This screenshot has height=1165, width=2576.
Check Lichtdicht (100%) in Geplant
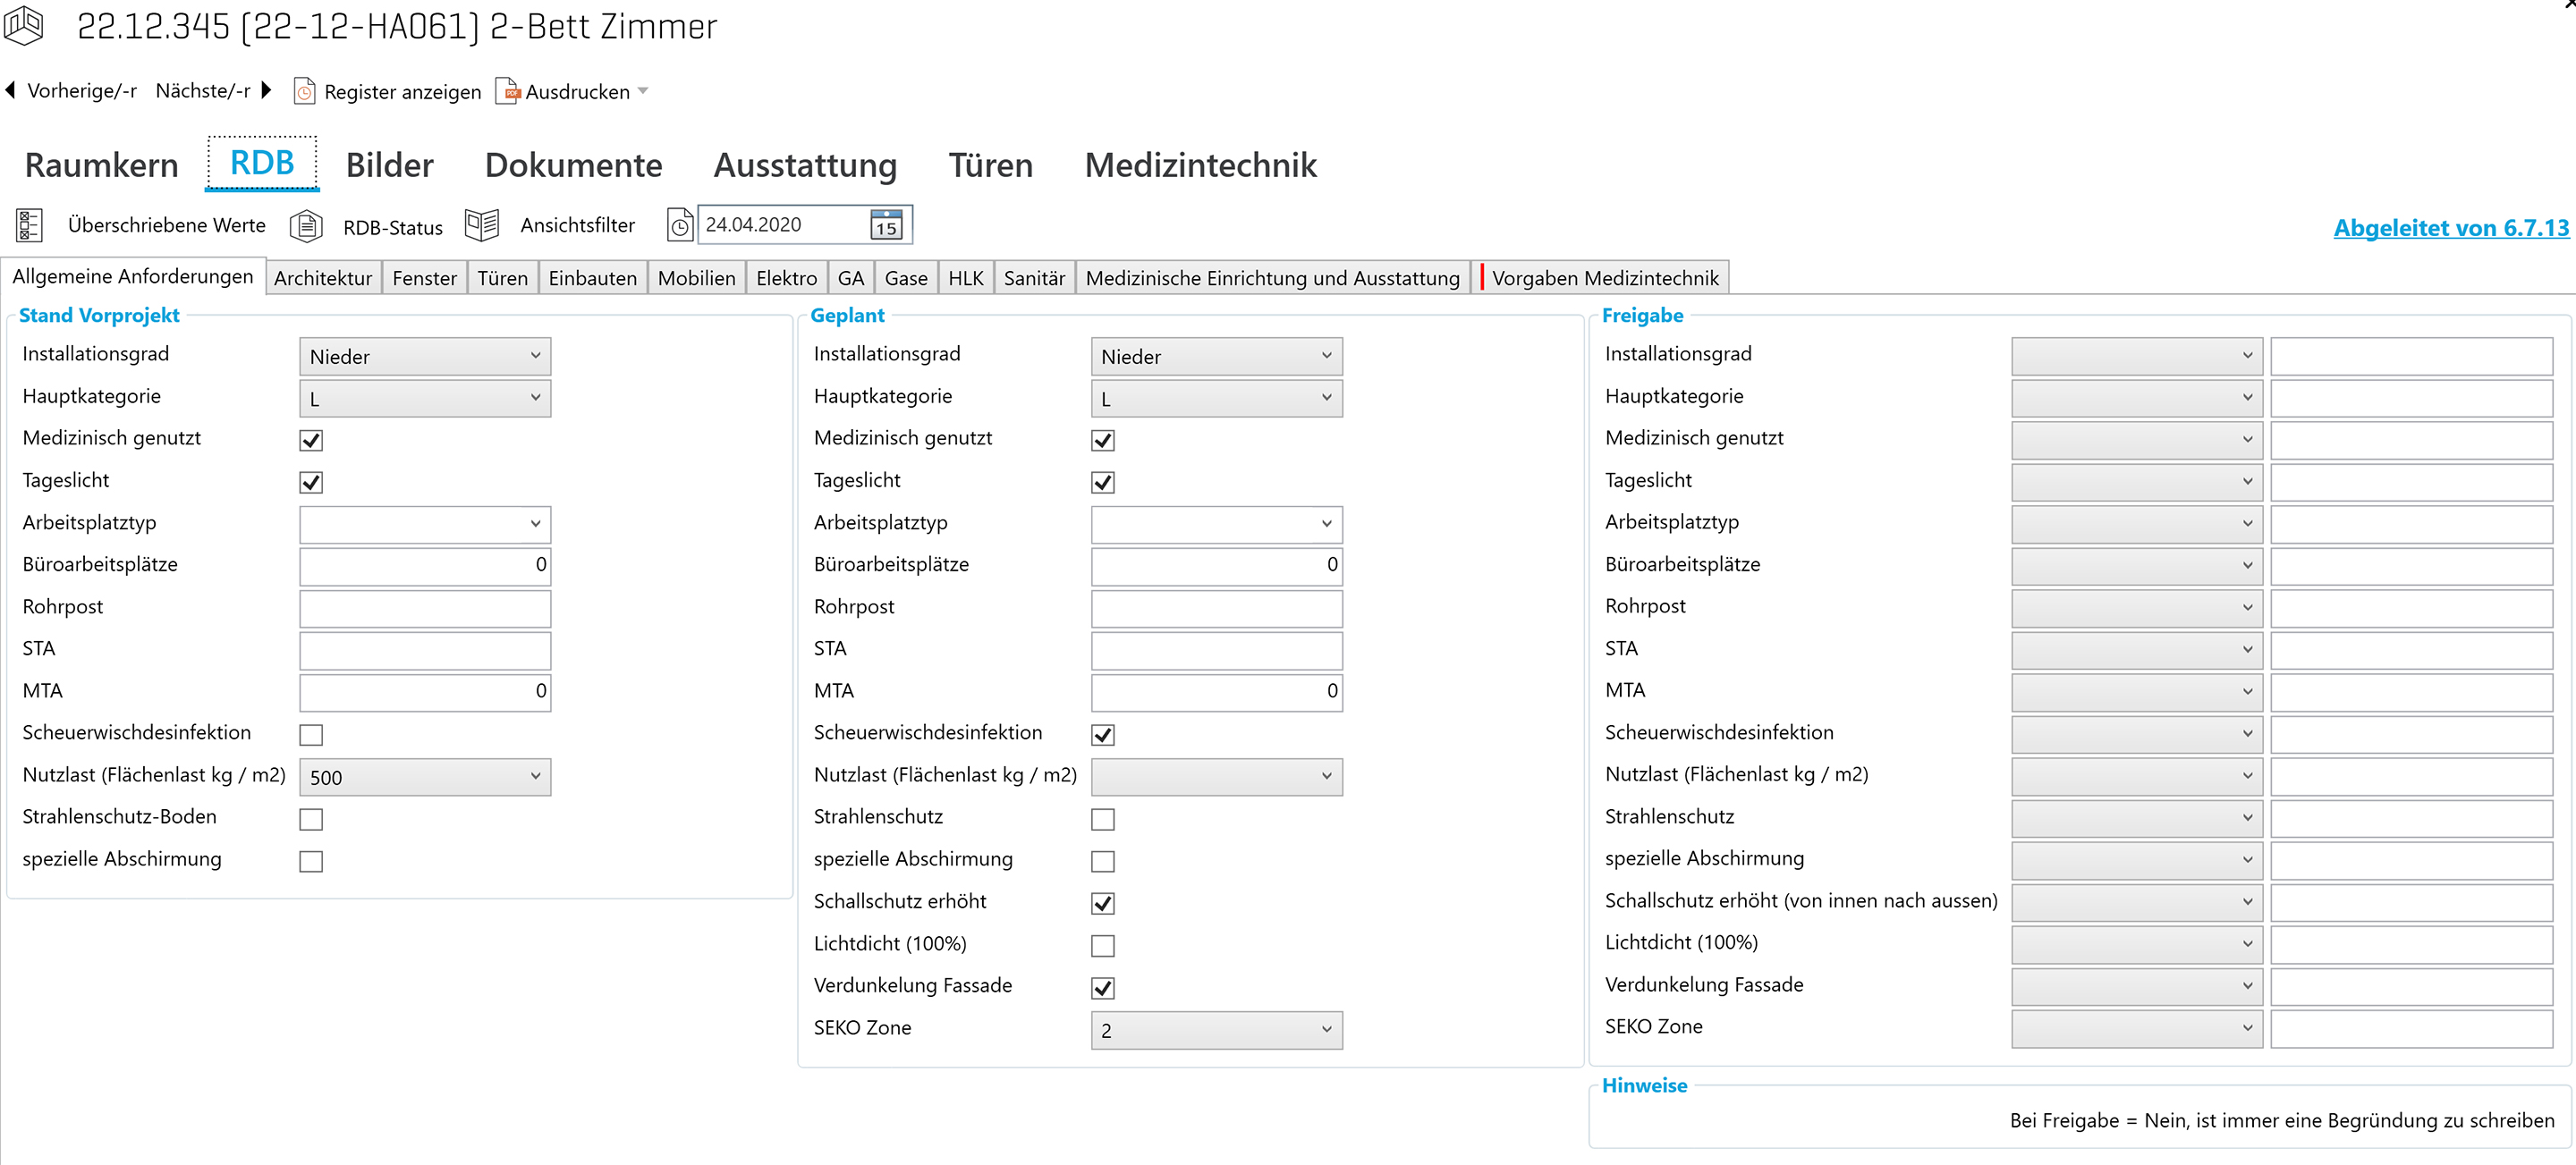point(1102,945)
